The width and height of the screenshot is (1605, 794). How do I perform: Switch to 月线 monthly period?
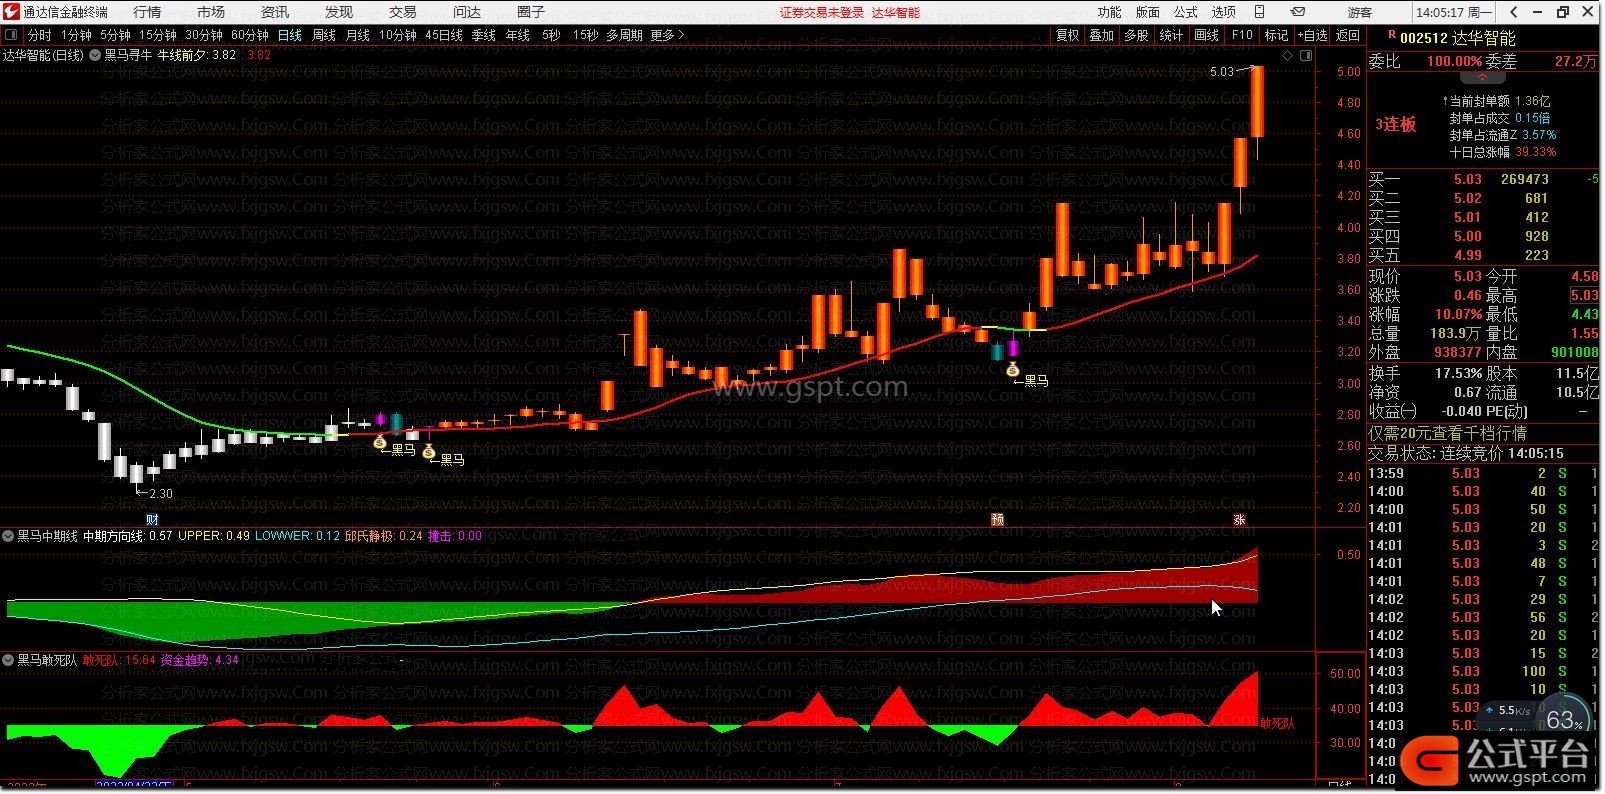(358, 35)
